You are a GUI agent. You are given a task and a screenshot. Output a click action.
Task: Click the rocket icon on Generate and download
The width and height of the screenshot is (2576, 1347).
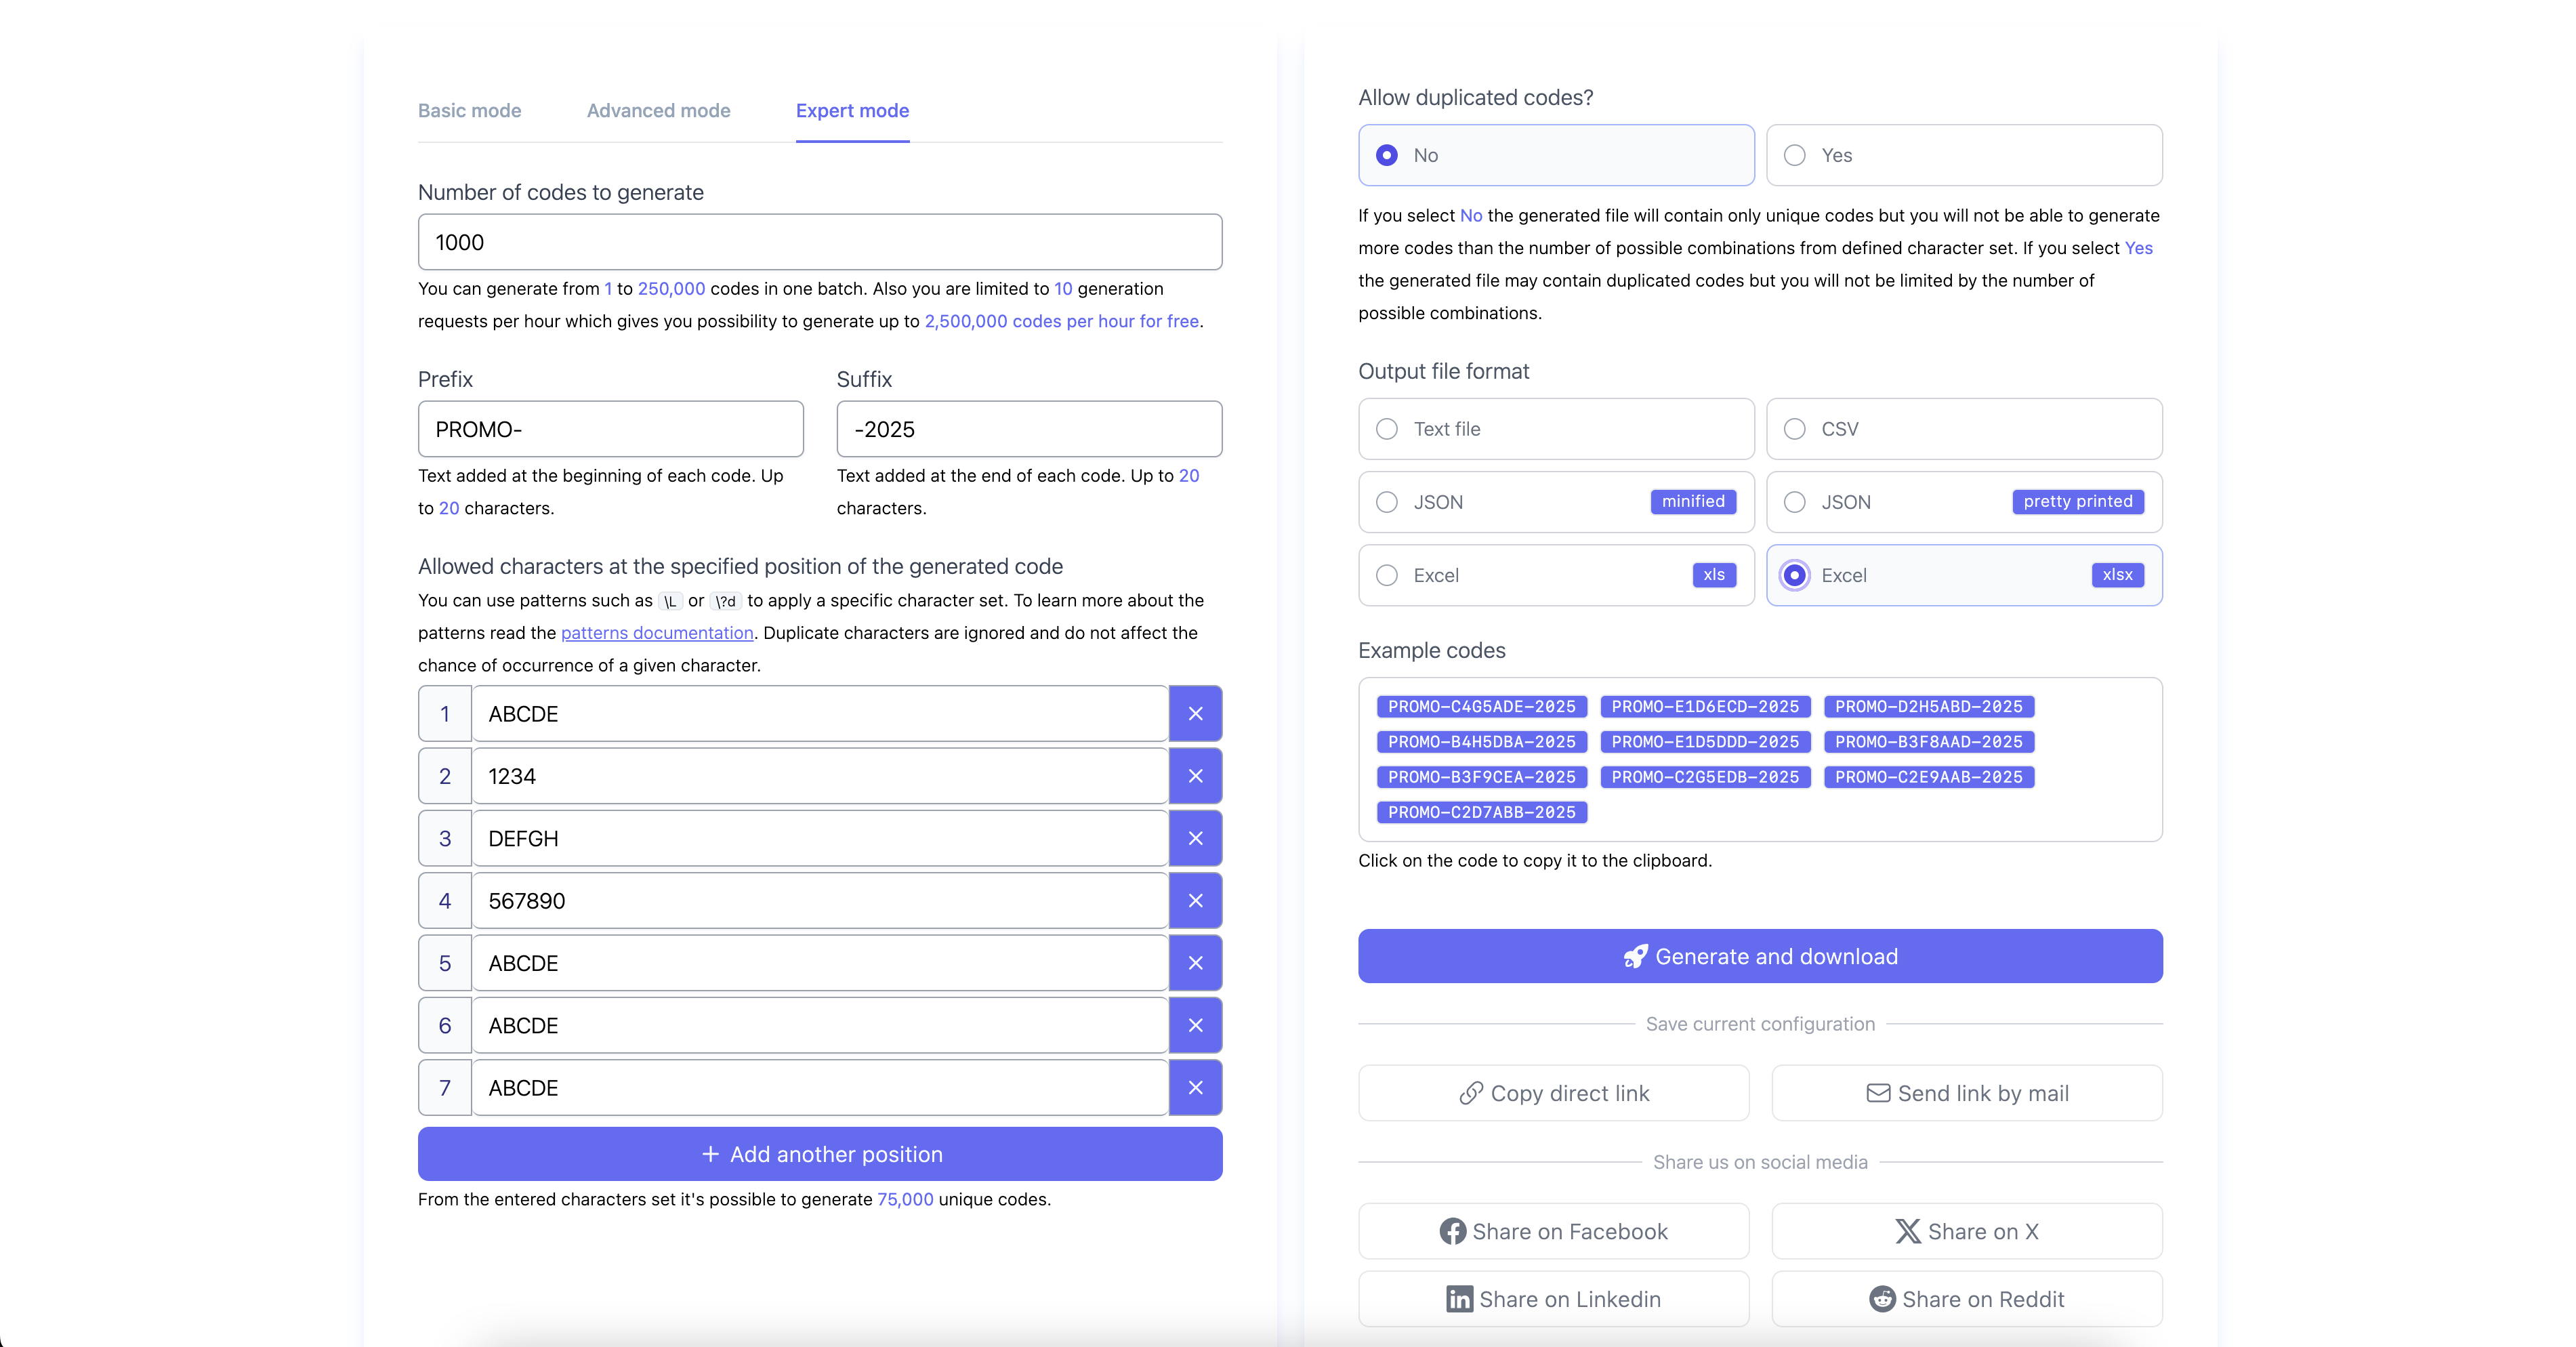[x=1636, y=956]
